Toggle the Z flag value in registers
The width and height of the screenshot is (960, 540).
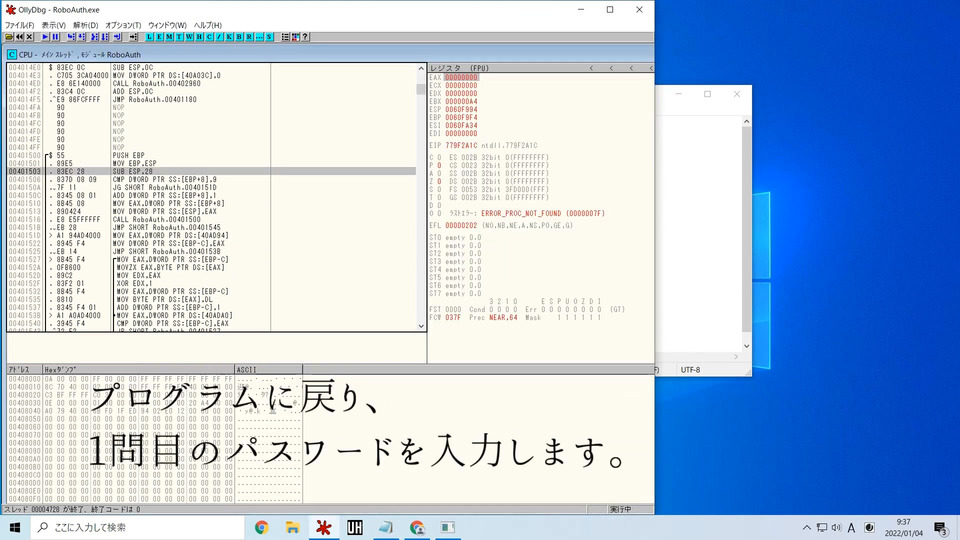tap(439, 182)
